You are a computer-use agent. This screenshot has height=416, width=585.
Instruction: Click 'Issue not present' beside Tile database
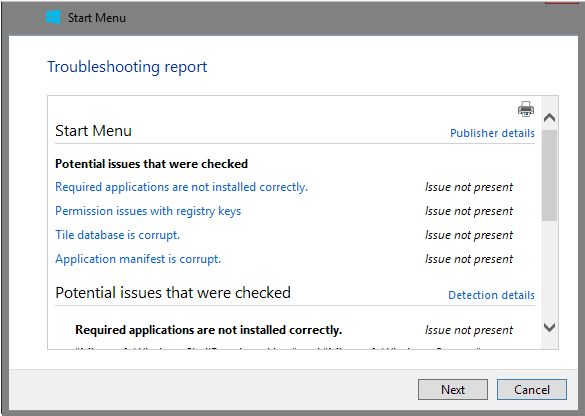(469, 235)
